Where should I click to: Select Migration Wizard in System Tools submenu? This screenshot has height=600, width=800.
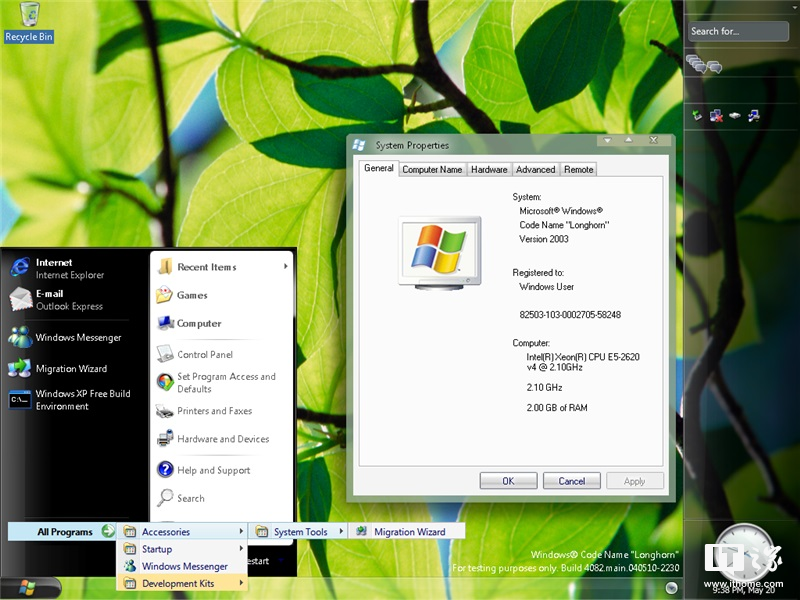click(x=407, y=532)
